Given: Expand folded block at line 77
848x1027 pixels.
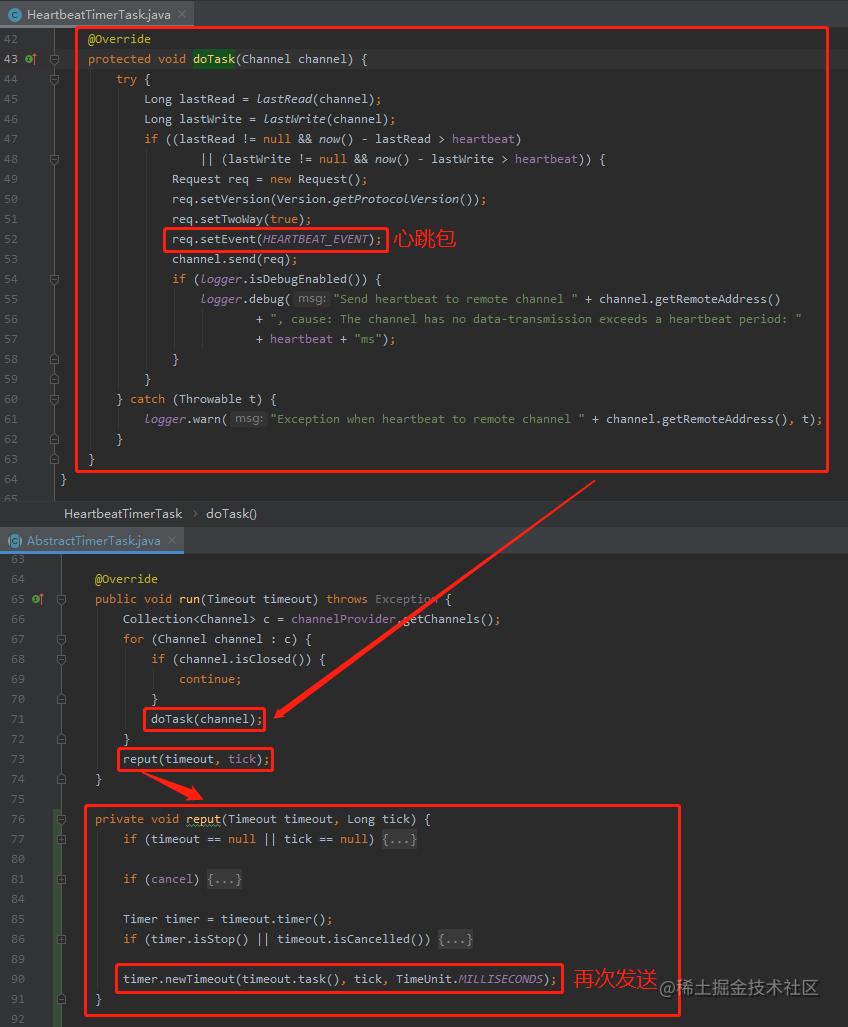Looking at the screenshot, I should pyautogui.click(x=61, y=839).
